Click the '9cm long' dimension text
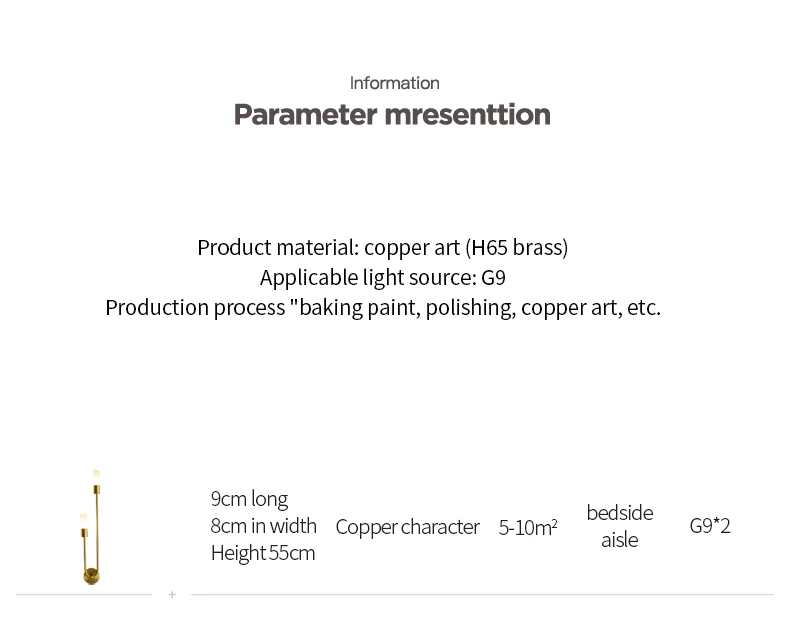Screen dimensions: 790x642 249,498
